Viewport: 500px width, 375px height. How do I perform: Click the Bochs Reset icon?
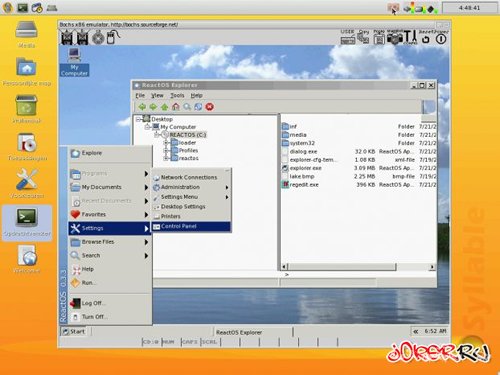(x=425, y=39)
